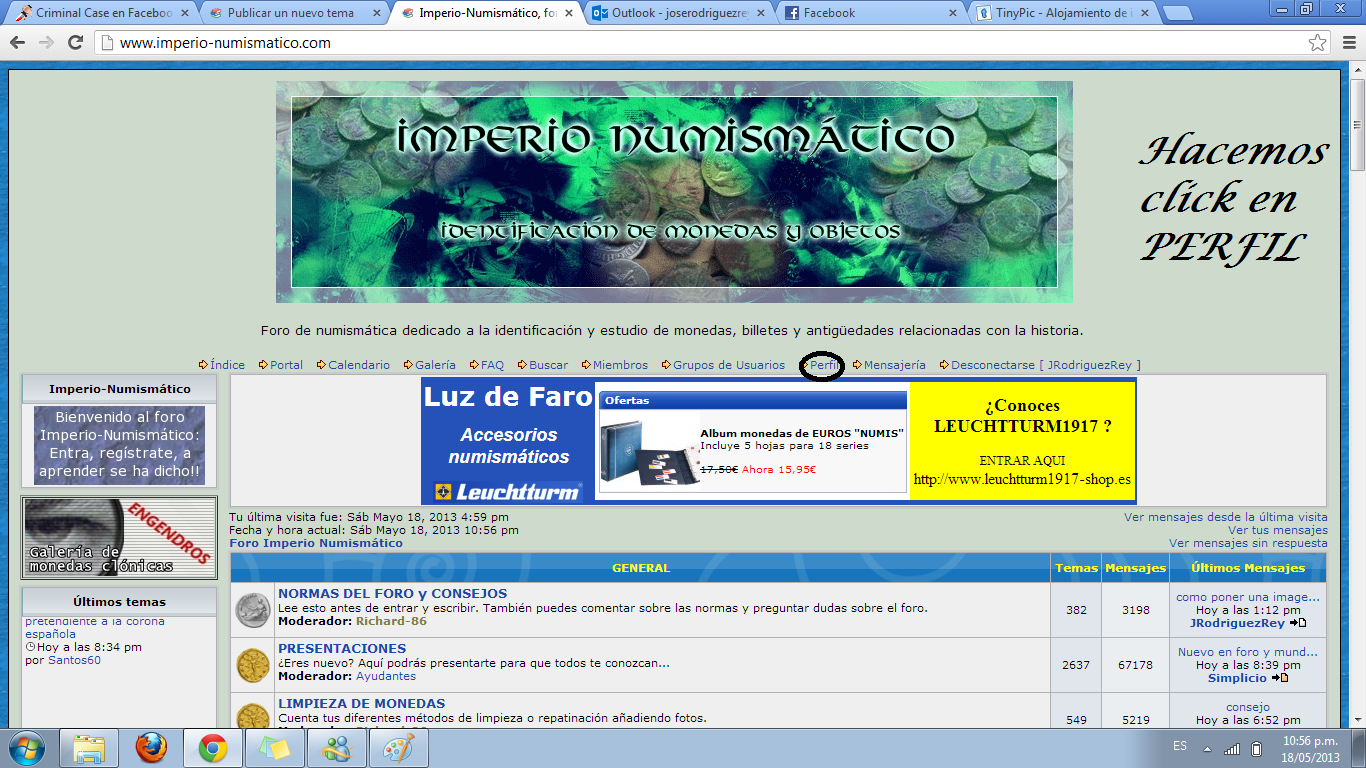Screen dimensions: 1366x768
Task: Open Sticky Notes from the taskbar
Action: 275,748
